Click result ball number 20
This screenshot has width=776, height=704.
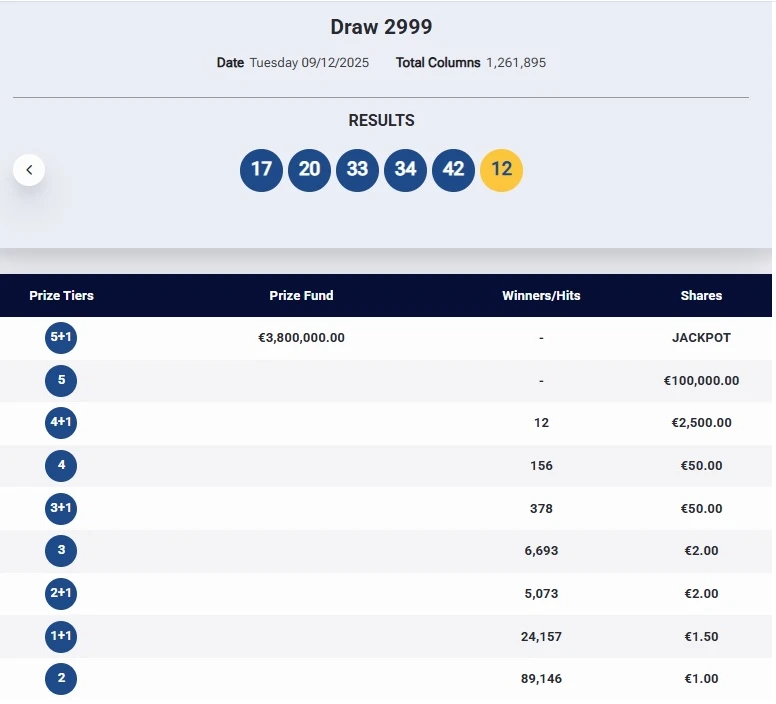click(309, 169)
